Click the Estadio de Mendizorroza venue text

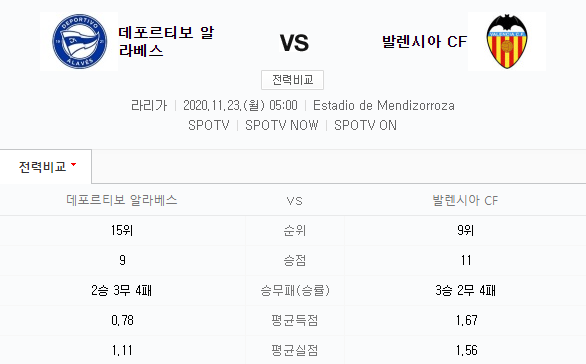(x=384, y=105)
